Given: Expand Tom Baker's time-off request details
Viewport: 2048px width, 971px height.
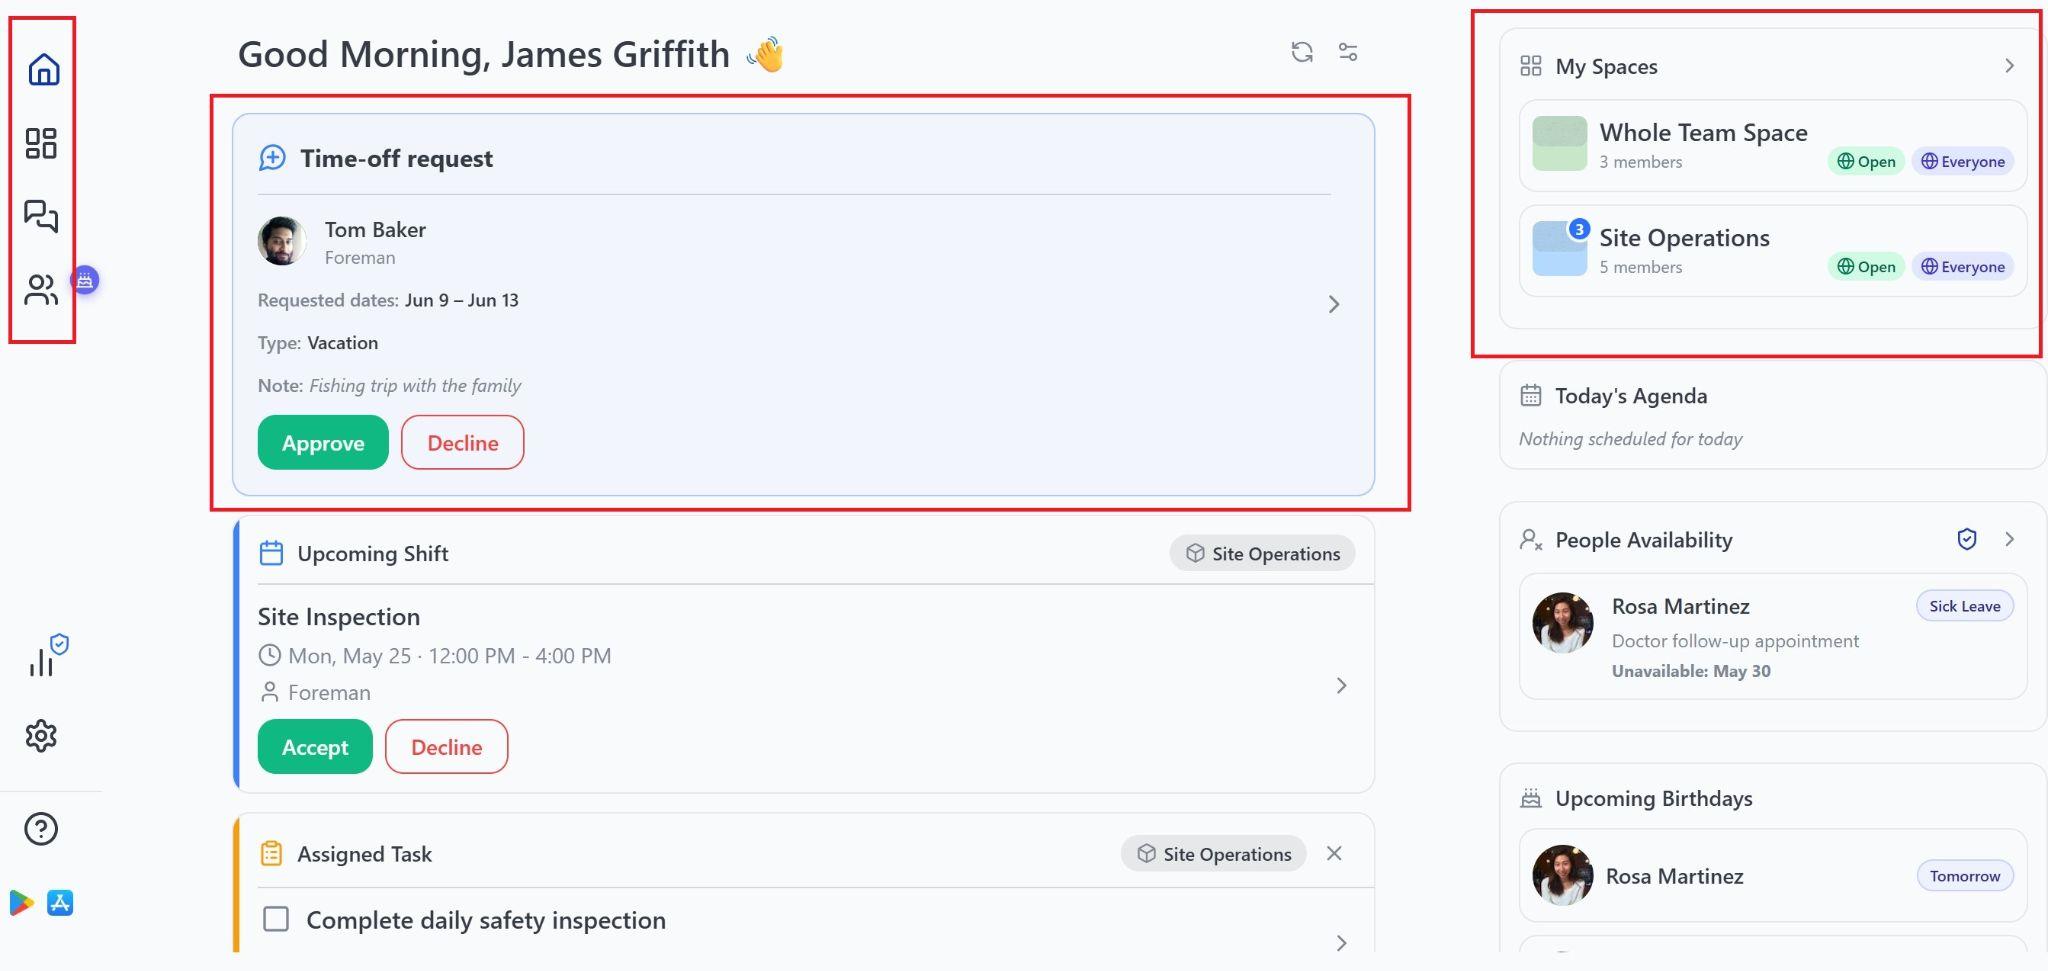Looking at the screenshot, I should (1334, 304).
